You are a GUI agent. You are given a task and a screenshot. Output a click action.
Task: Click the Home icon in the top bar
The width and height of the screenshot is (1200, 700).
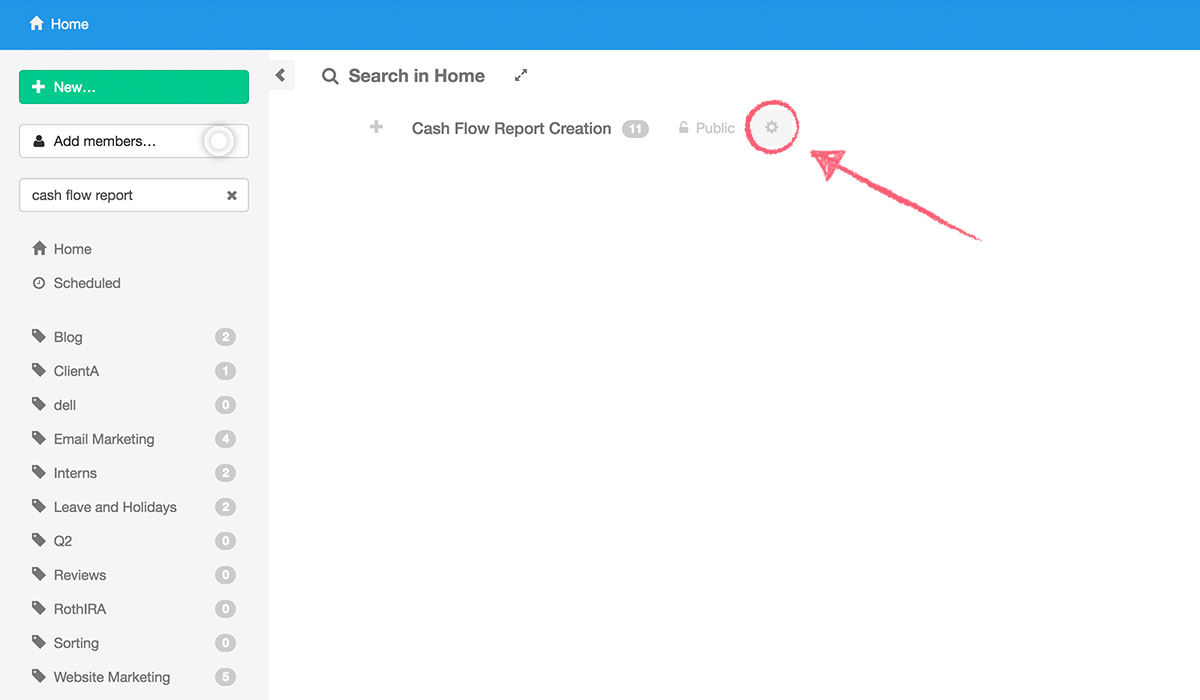(x=37, y=23)
